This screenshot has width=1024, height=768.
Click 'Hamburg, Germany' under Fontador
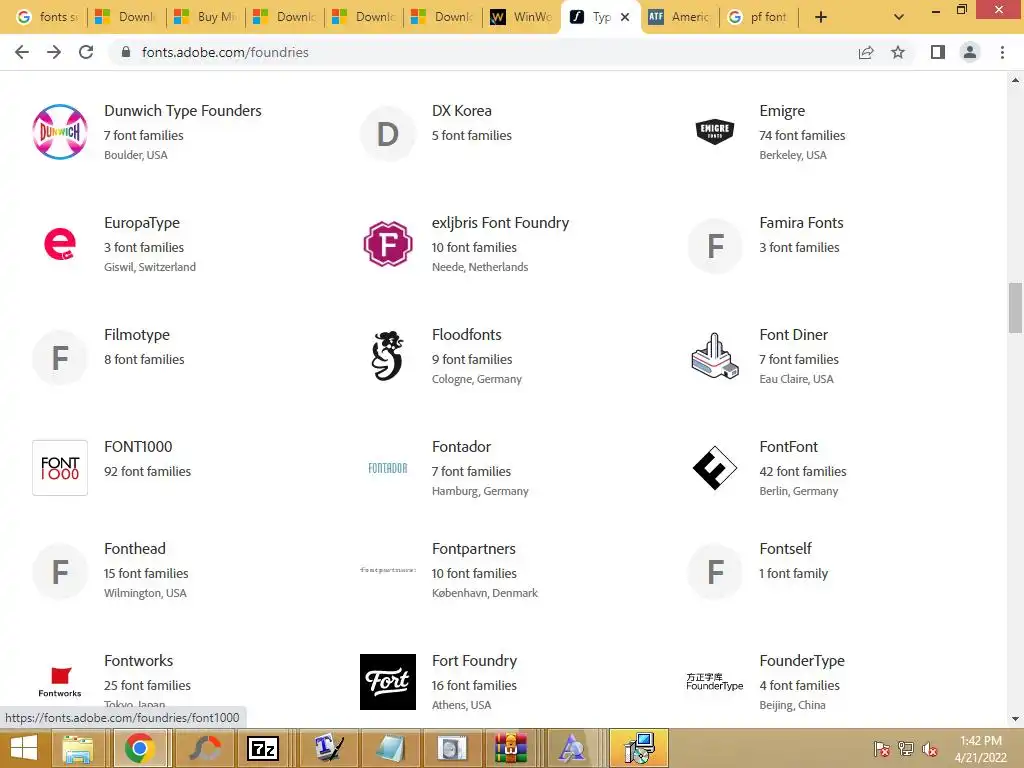[480, 491]
